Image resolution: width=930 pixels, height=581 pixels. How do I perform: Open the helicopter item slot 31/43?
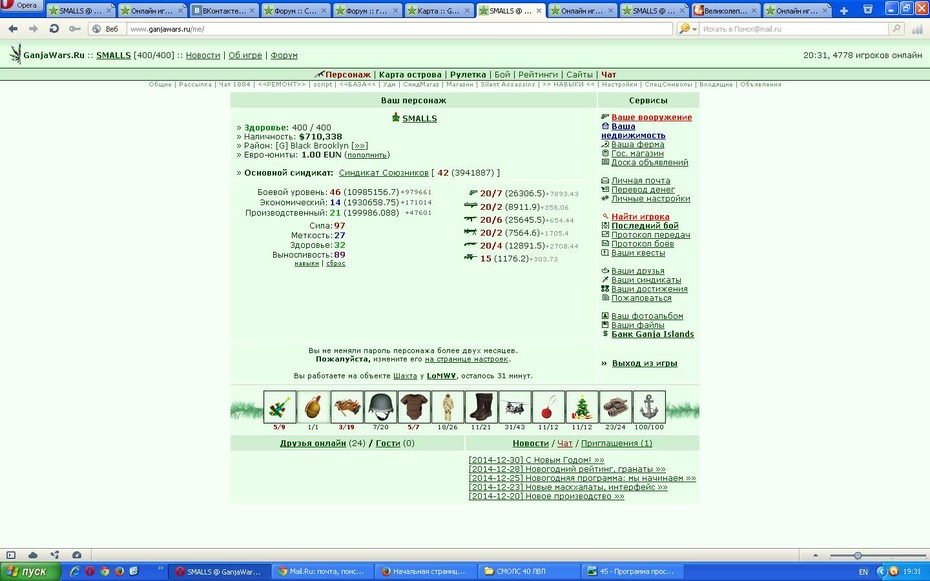pyautogui.click(x=515, y=407)
